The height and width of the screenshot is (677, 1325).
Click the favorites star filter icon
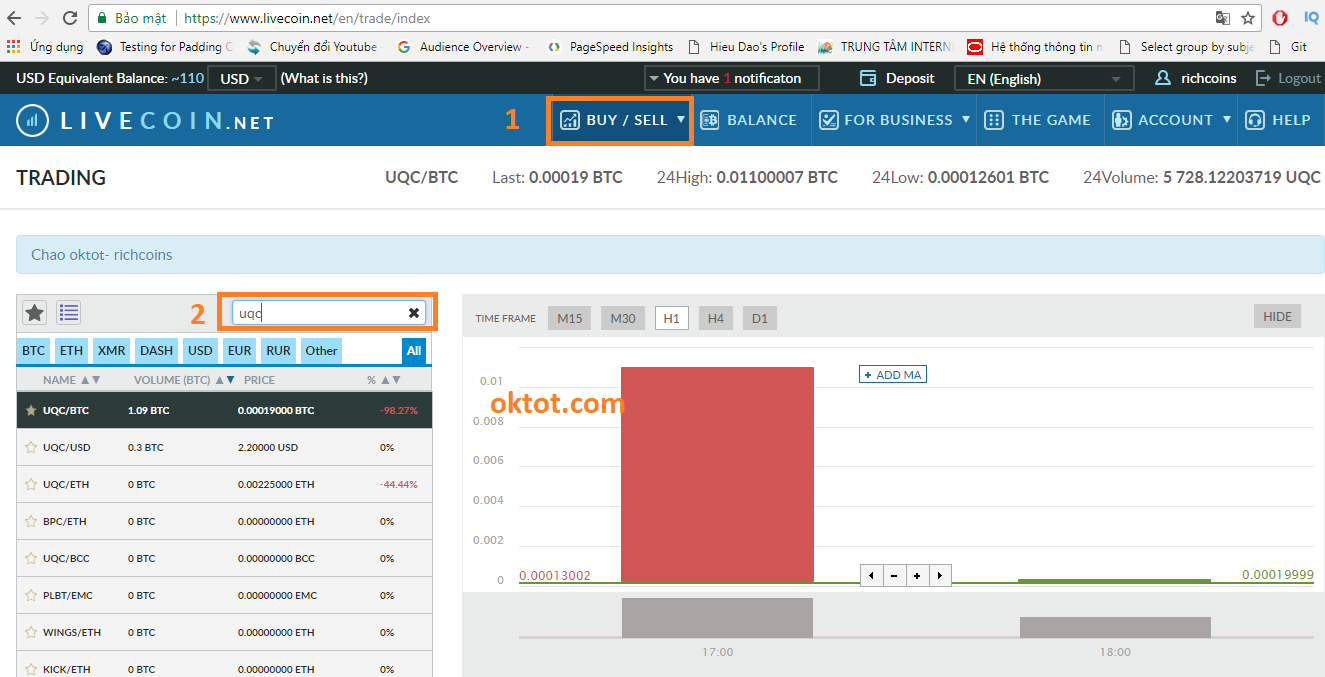tap(35, 313)
